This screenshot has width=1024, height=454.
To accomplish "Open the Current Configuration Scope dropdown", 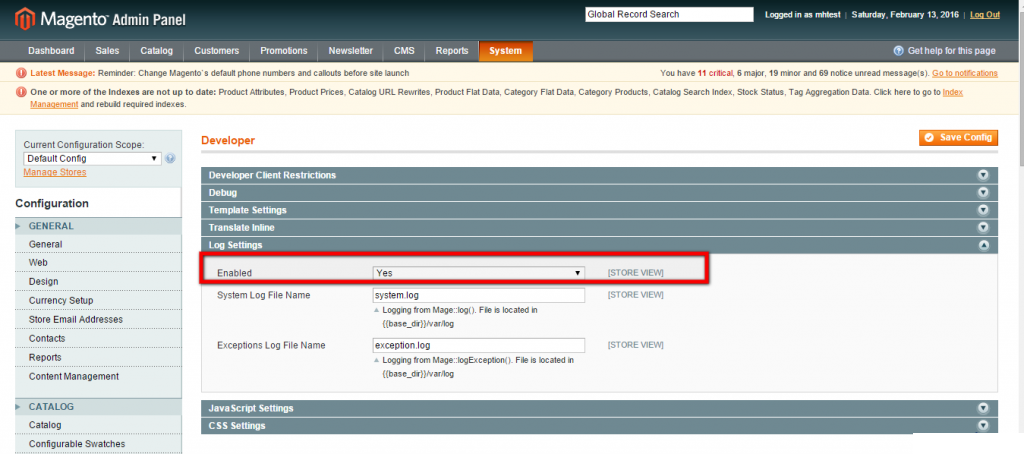I will tap(92, 159).
